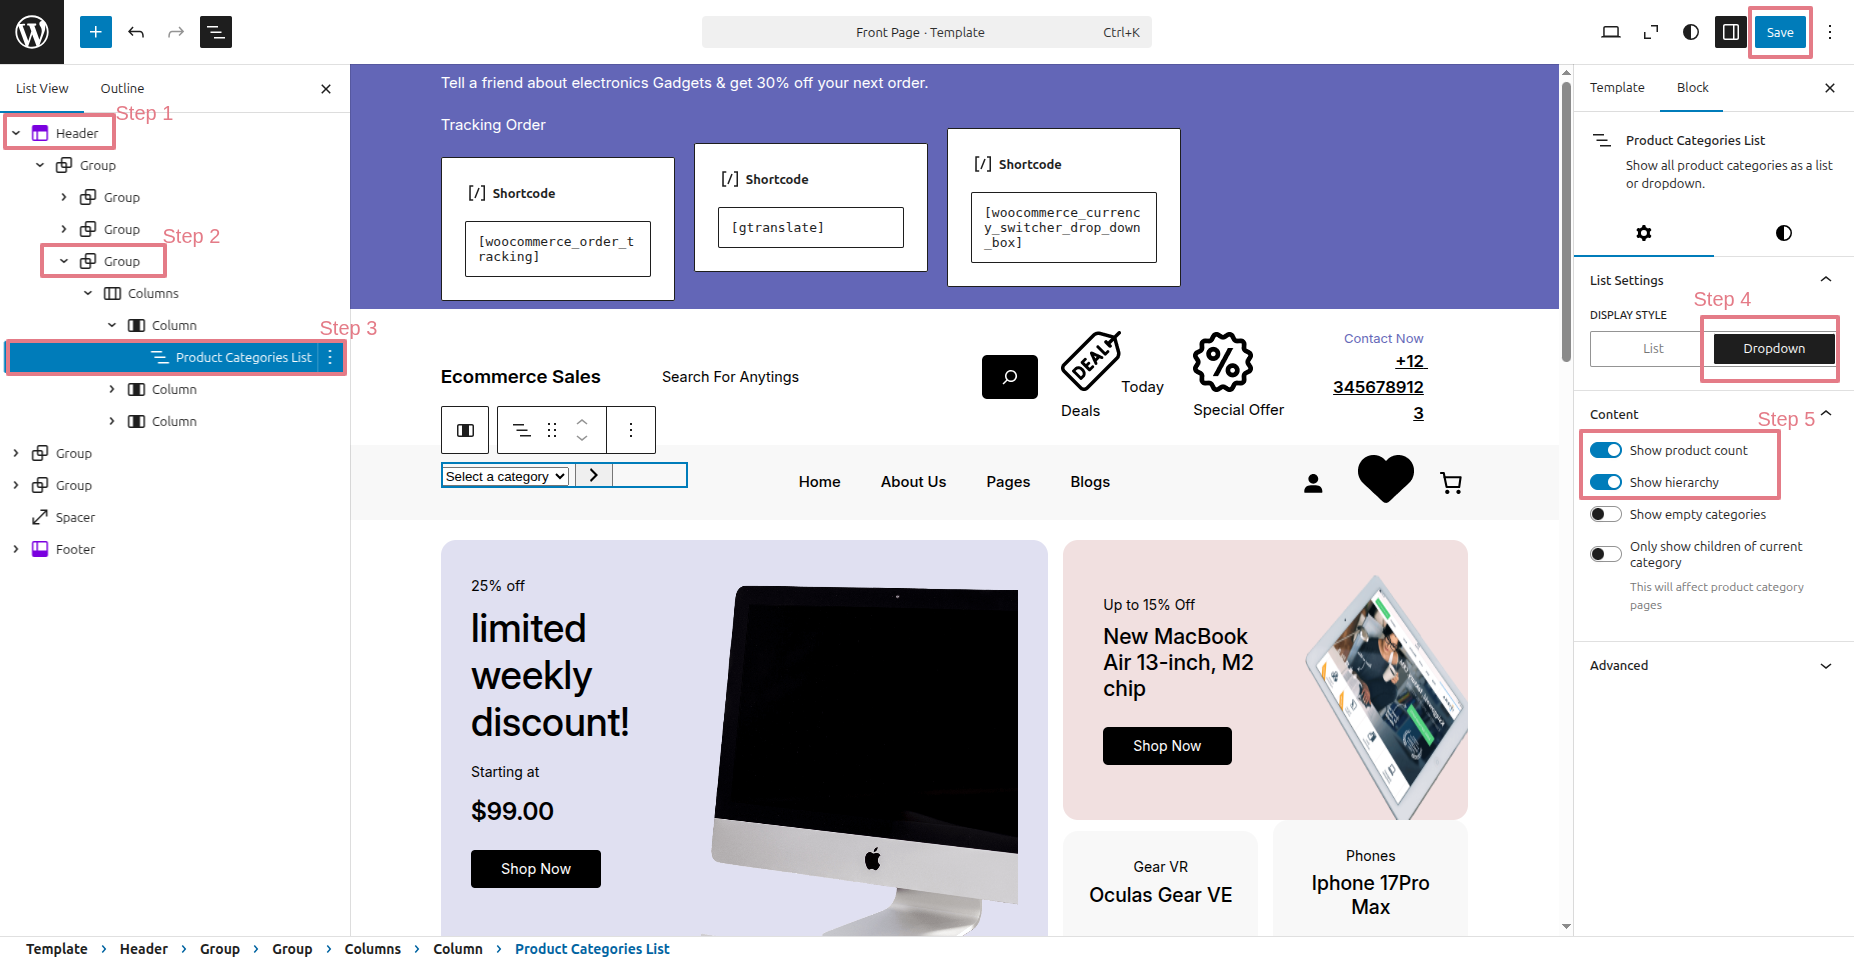Turn off Show hierarchy toggle

1606,482
